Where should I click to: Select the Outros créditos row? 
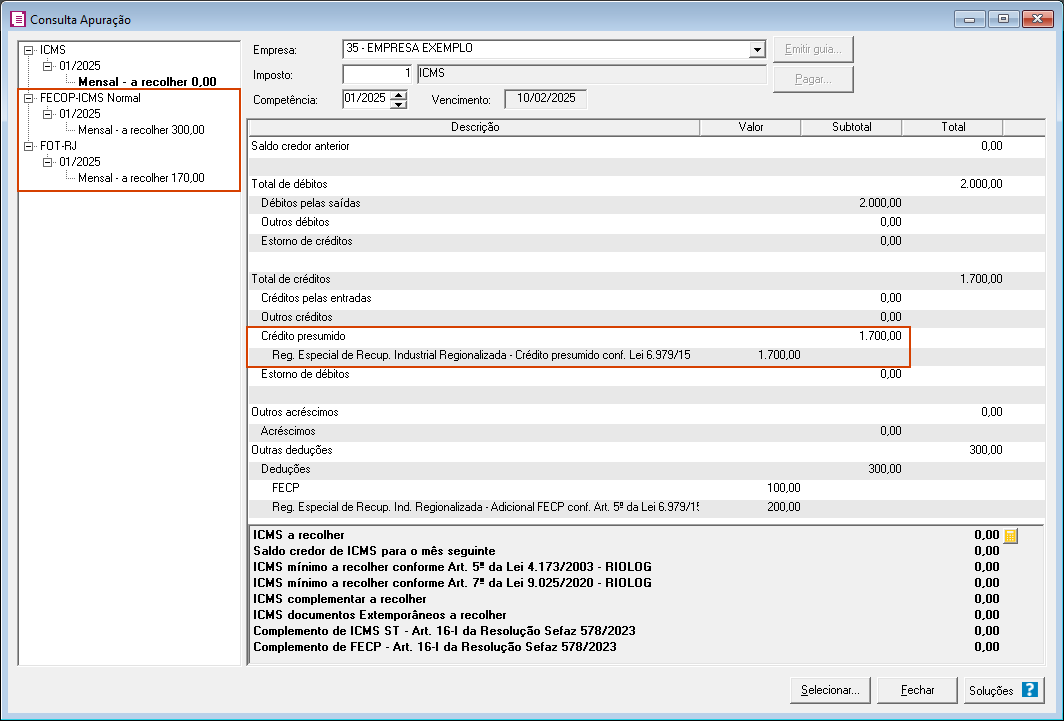coord(647,317)
